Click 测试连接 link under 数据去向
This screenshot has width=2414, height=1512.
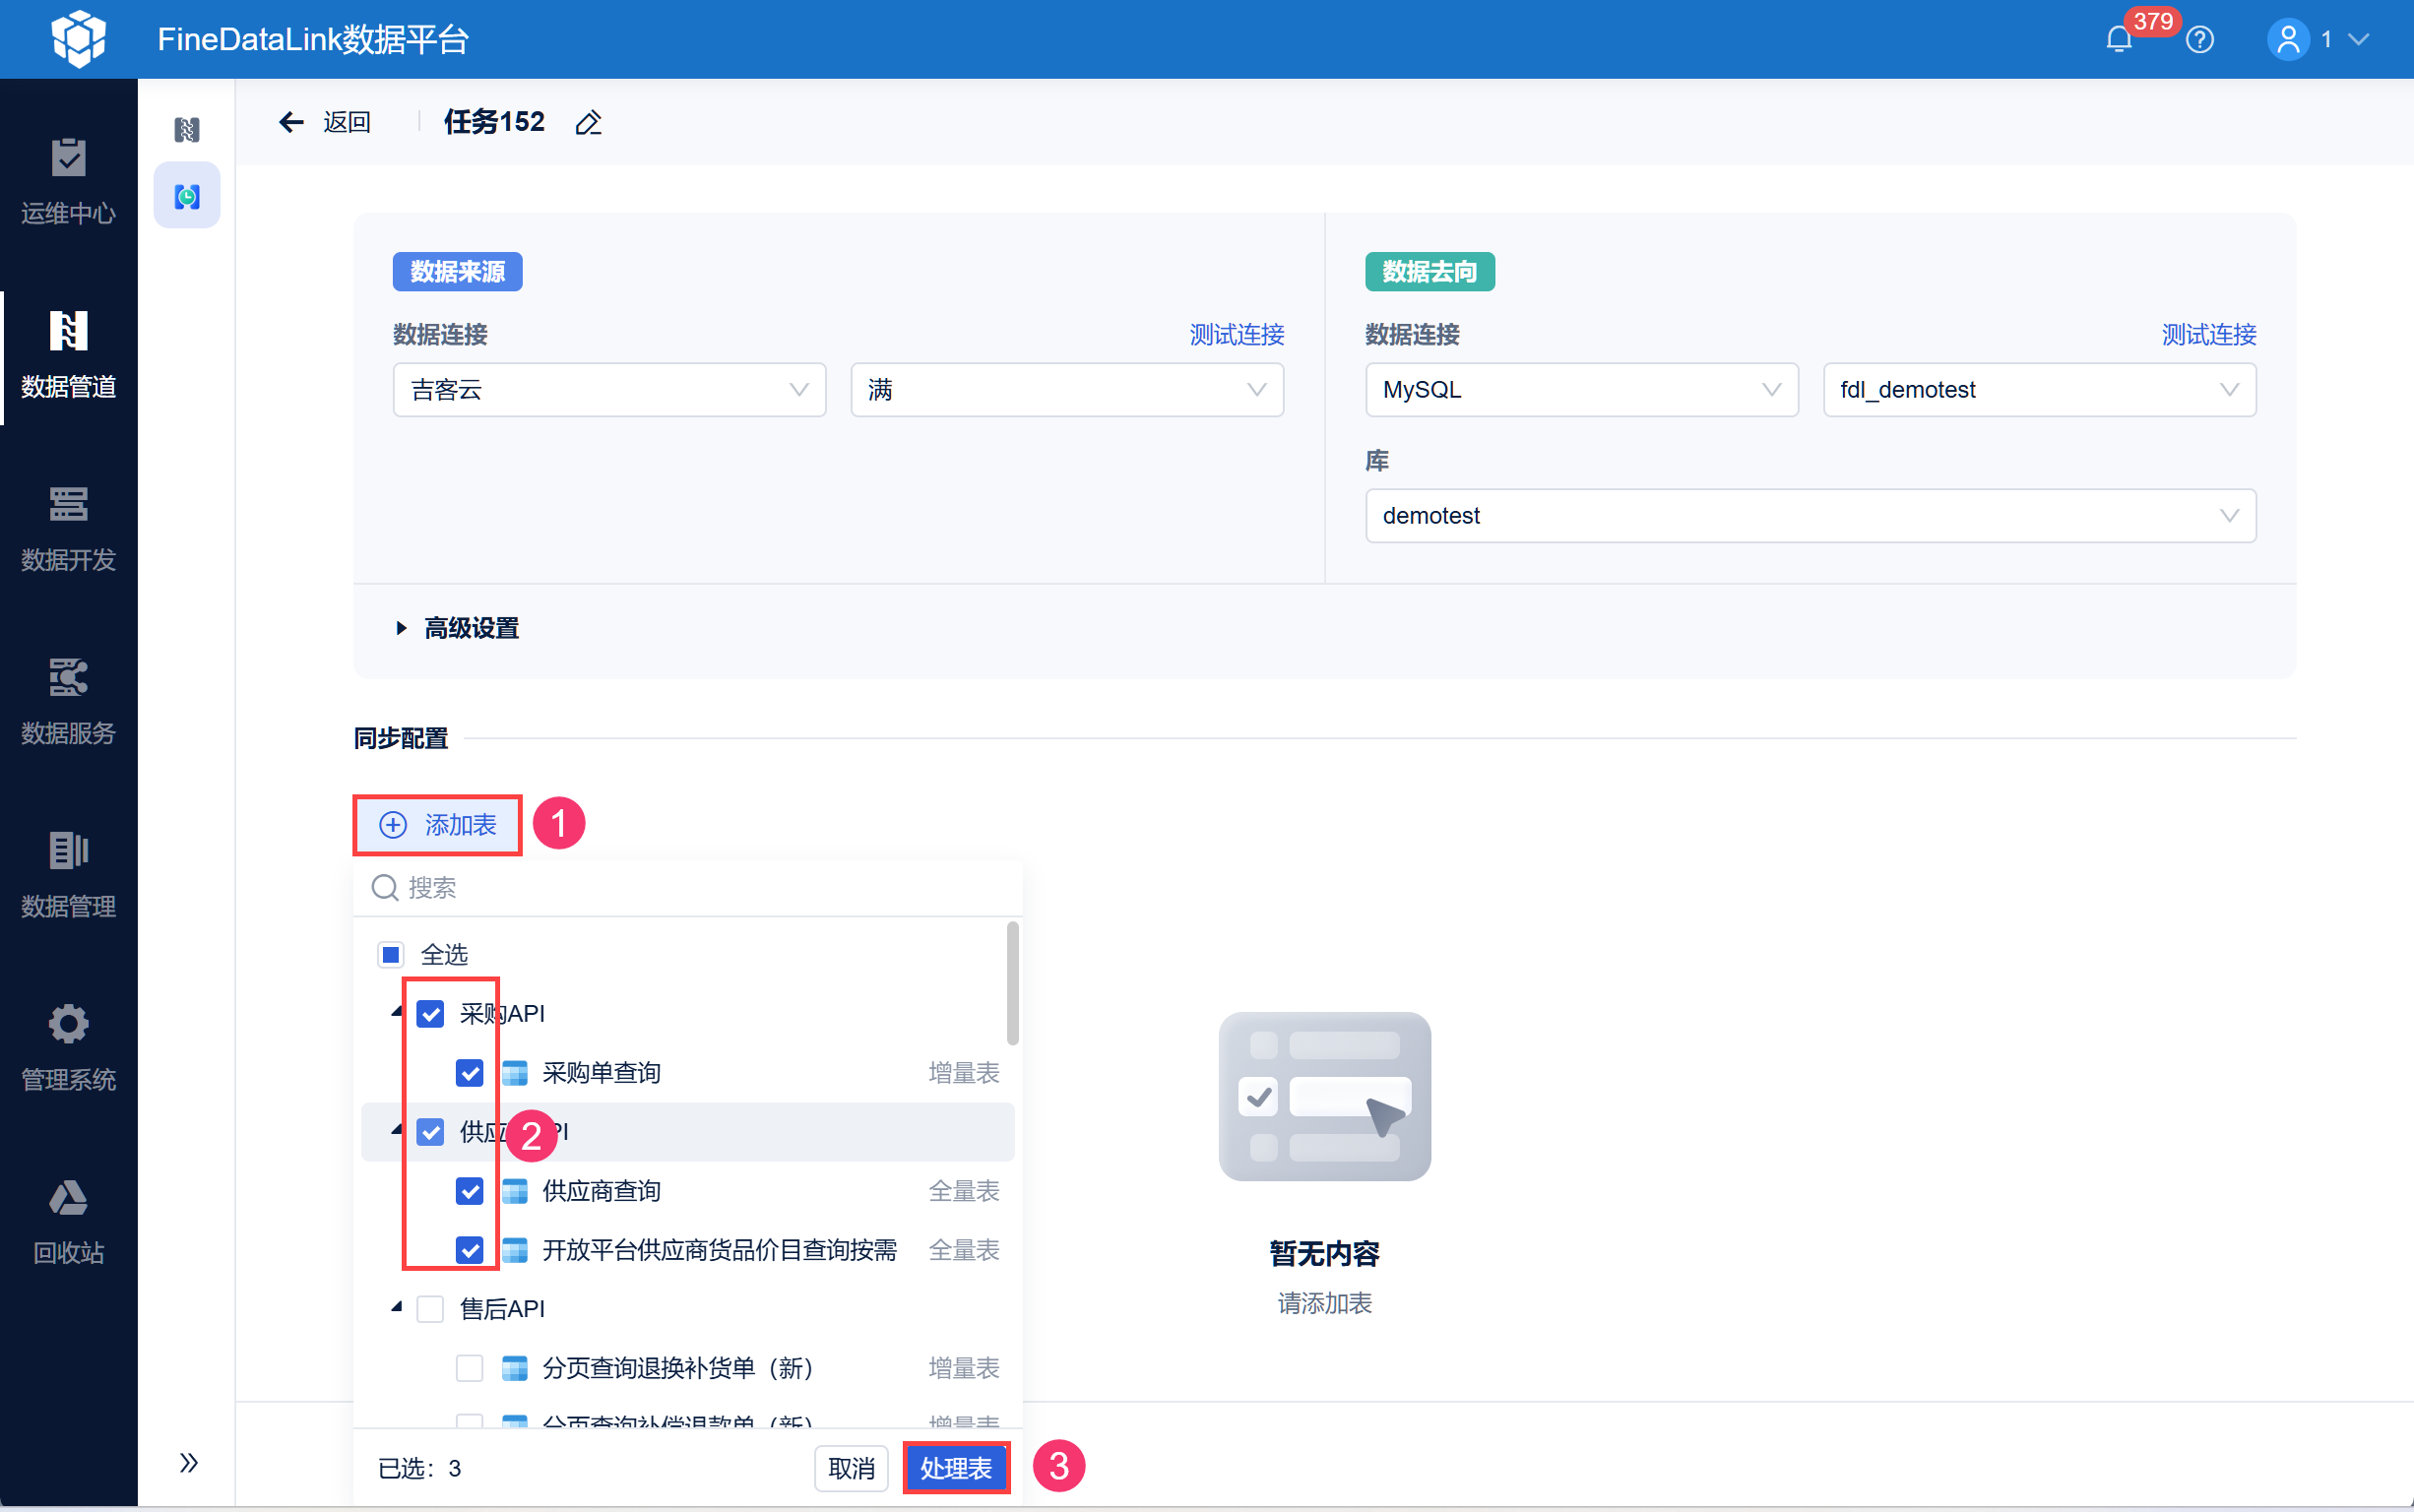pos(2208,335)
